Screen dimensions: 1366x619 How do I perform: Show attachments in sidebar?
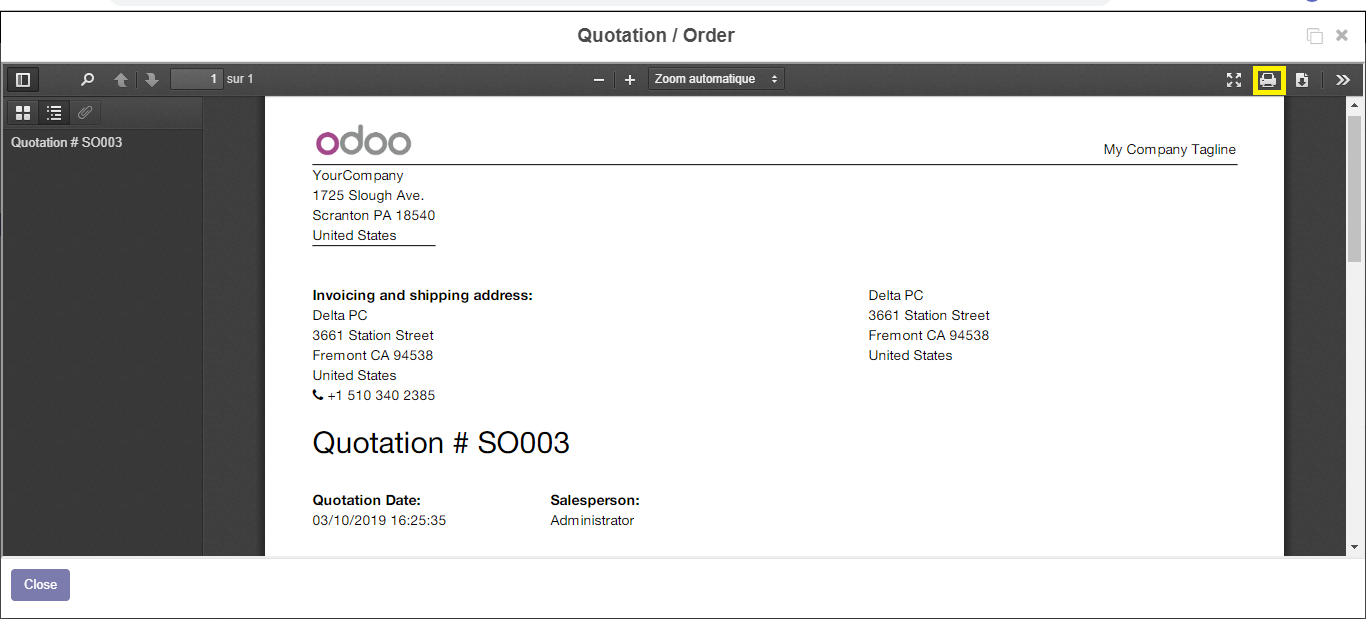point(86,113)
